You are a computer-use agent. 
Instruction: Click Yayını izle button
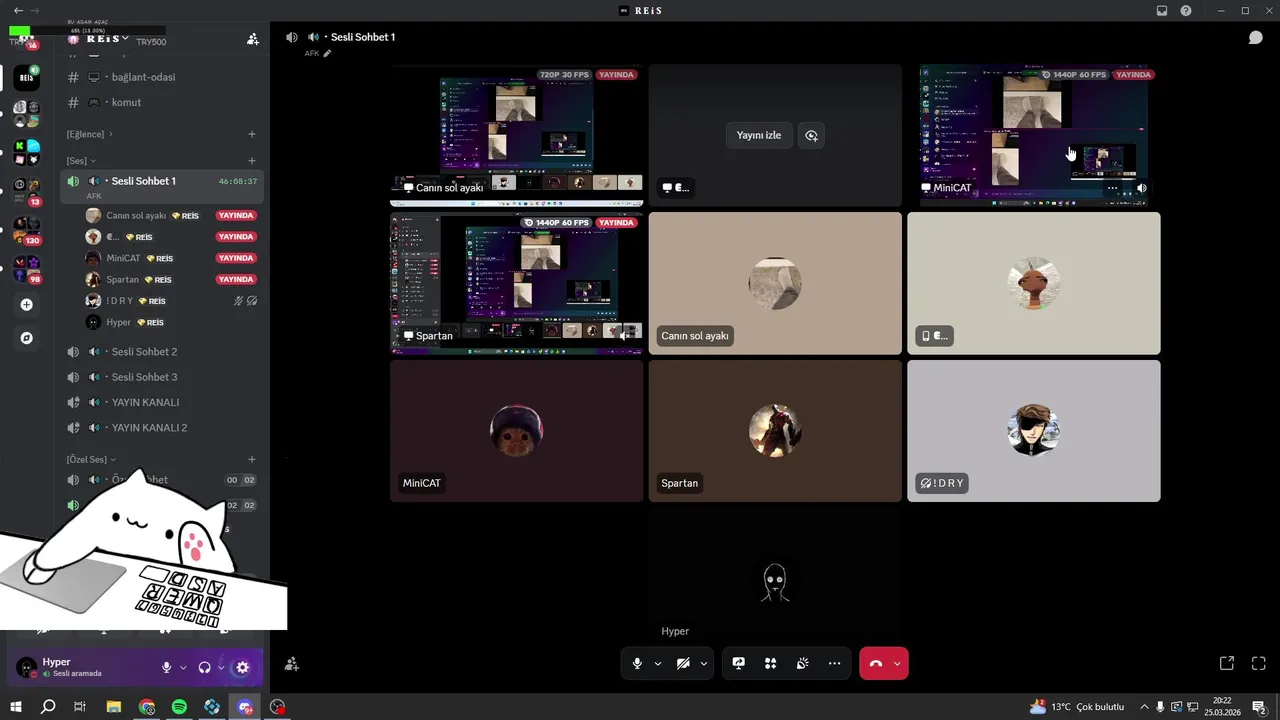[759, 135]
